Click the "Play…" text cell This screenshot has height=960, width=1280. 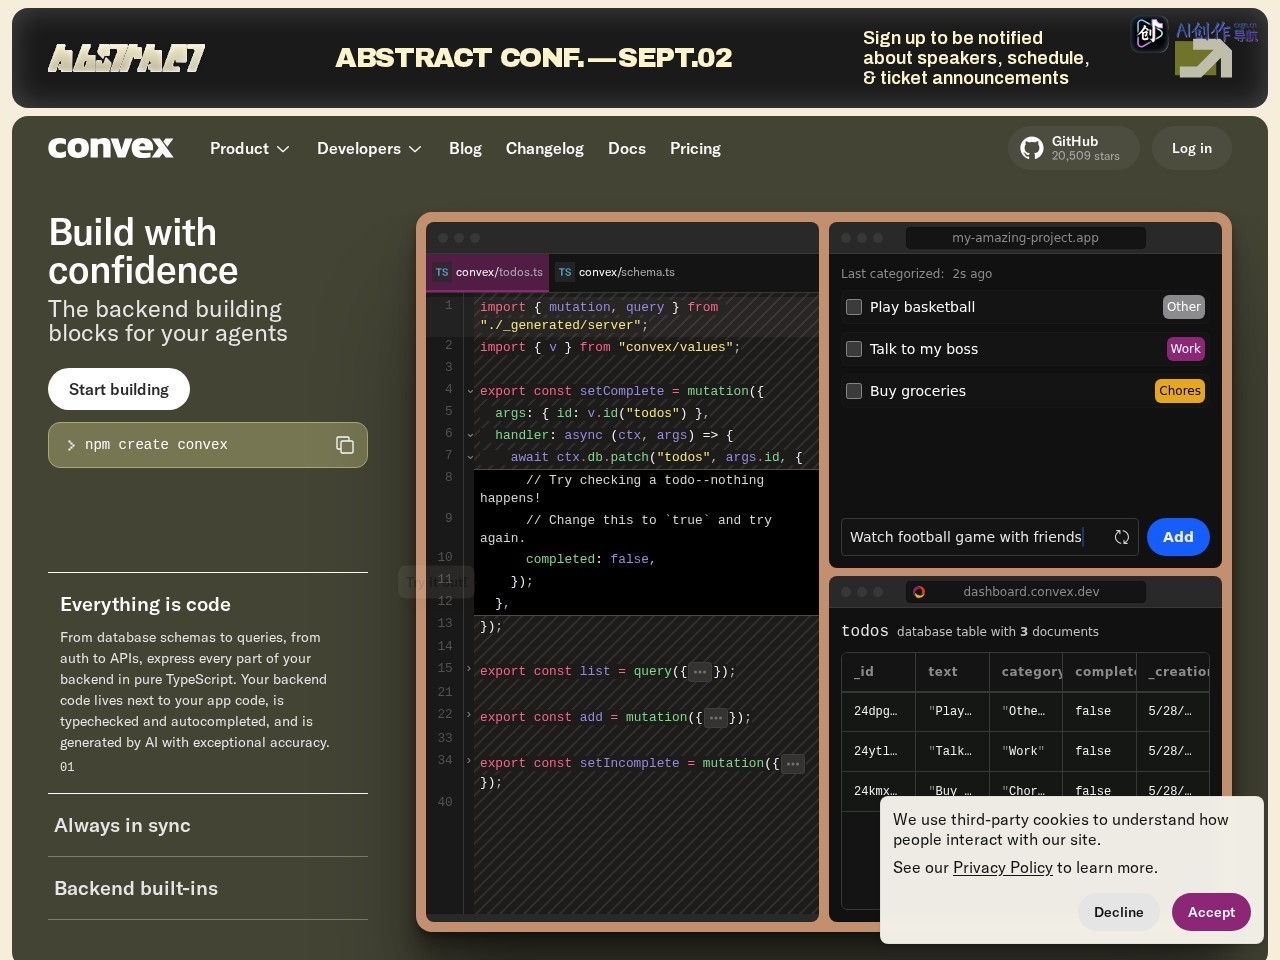coord(952,711)
